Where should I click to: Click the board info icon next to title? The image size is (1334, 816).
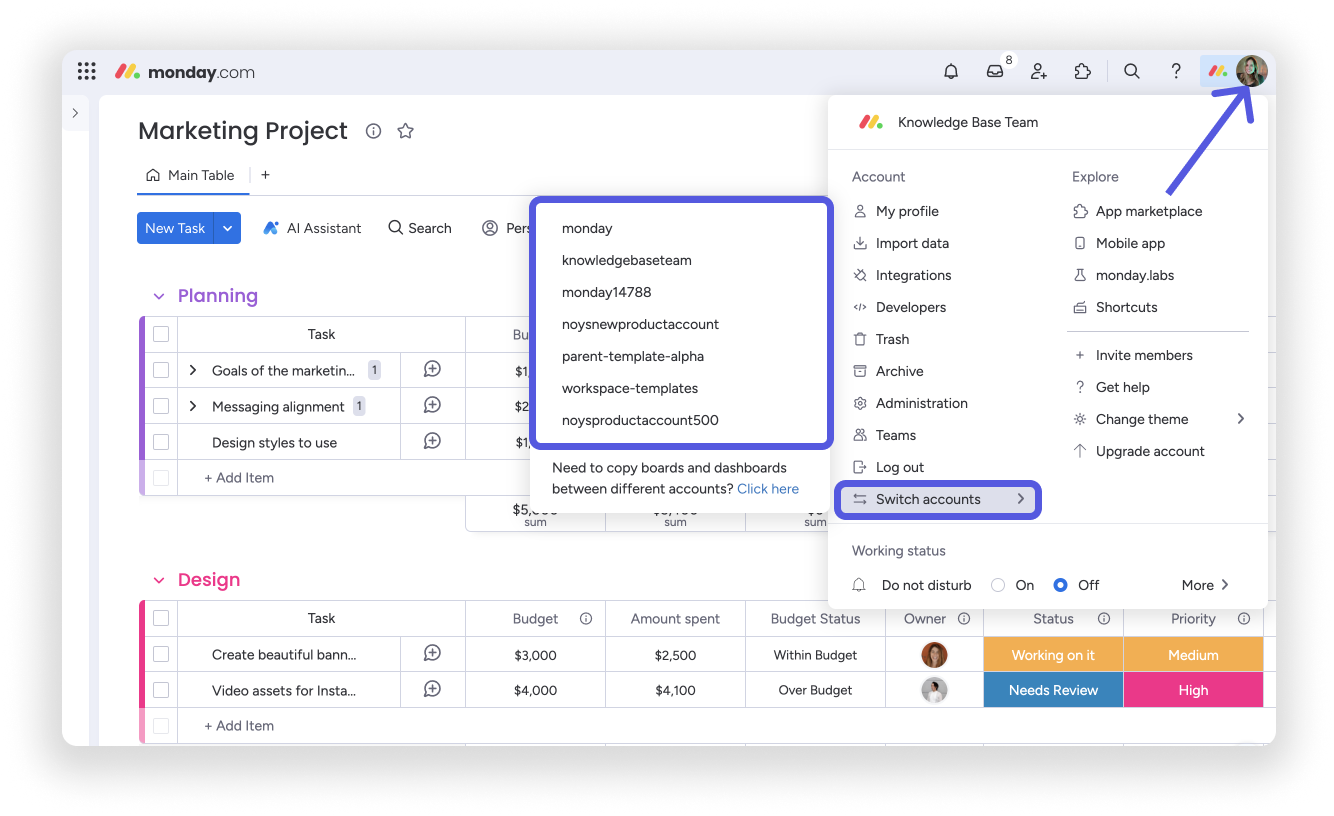click(374, 131)
